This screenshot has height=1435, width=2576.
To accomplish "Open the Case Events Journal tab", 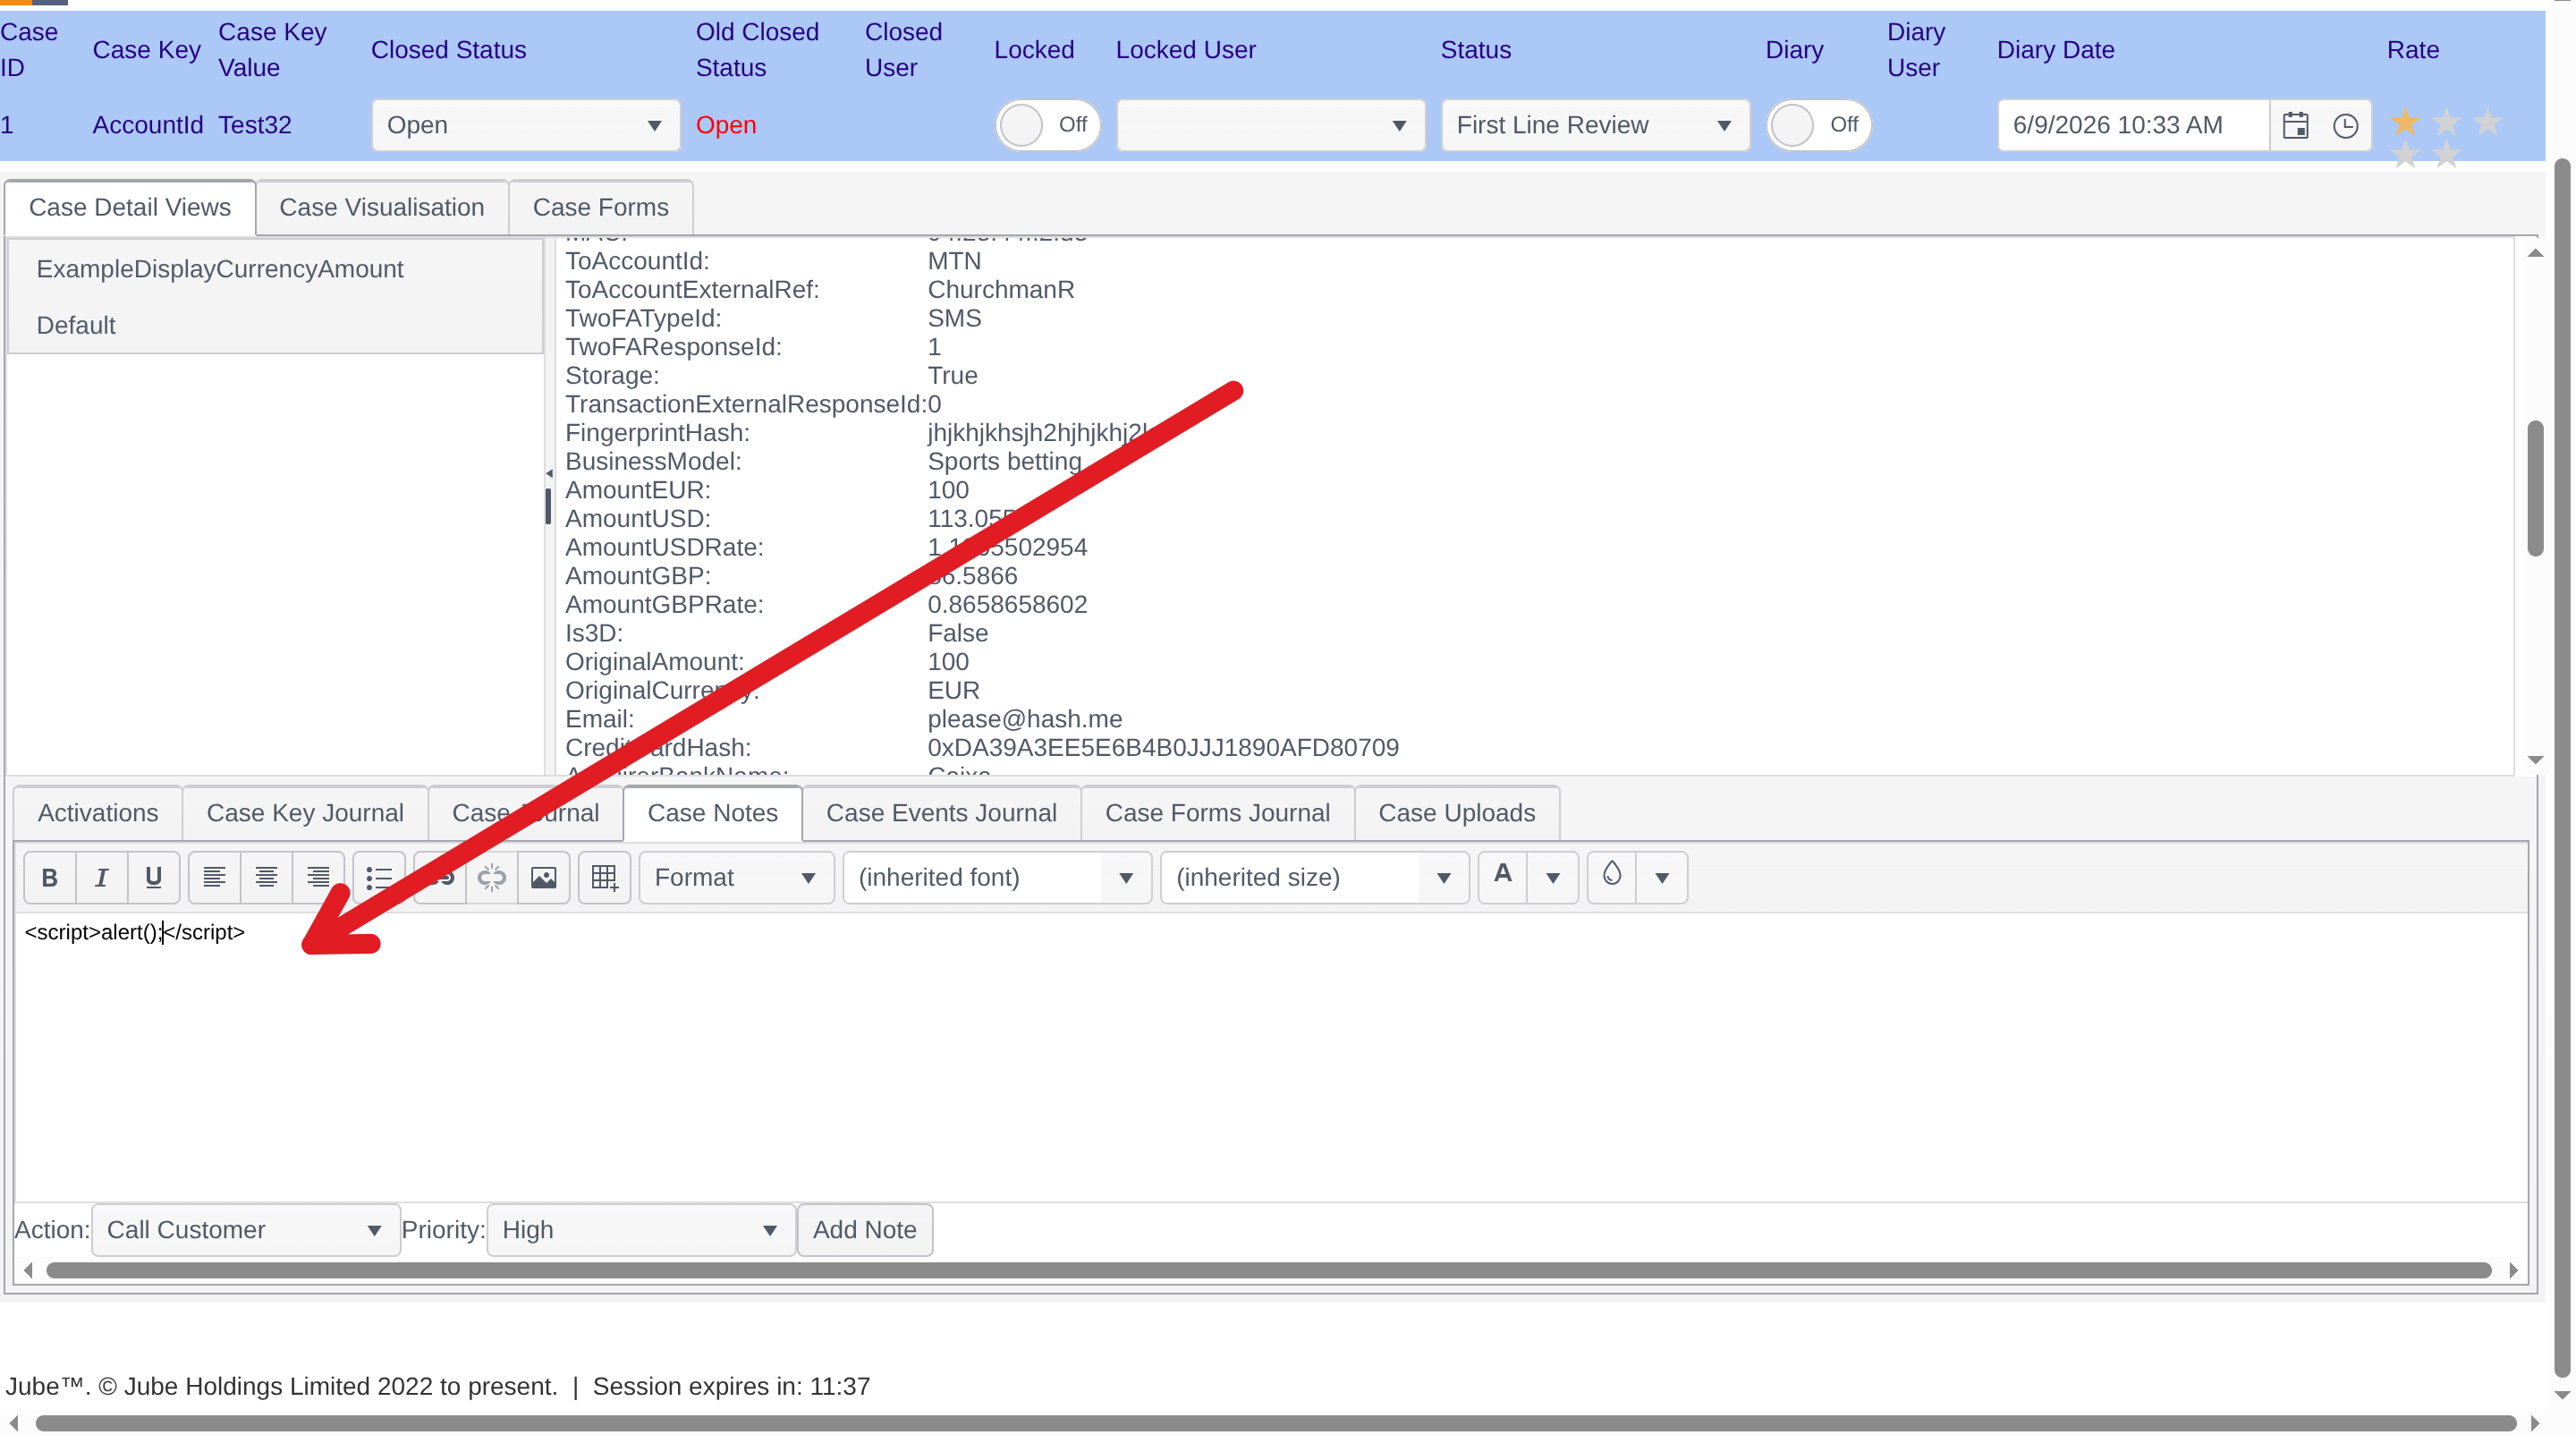I will pos(941,813).
